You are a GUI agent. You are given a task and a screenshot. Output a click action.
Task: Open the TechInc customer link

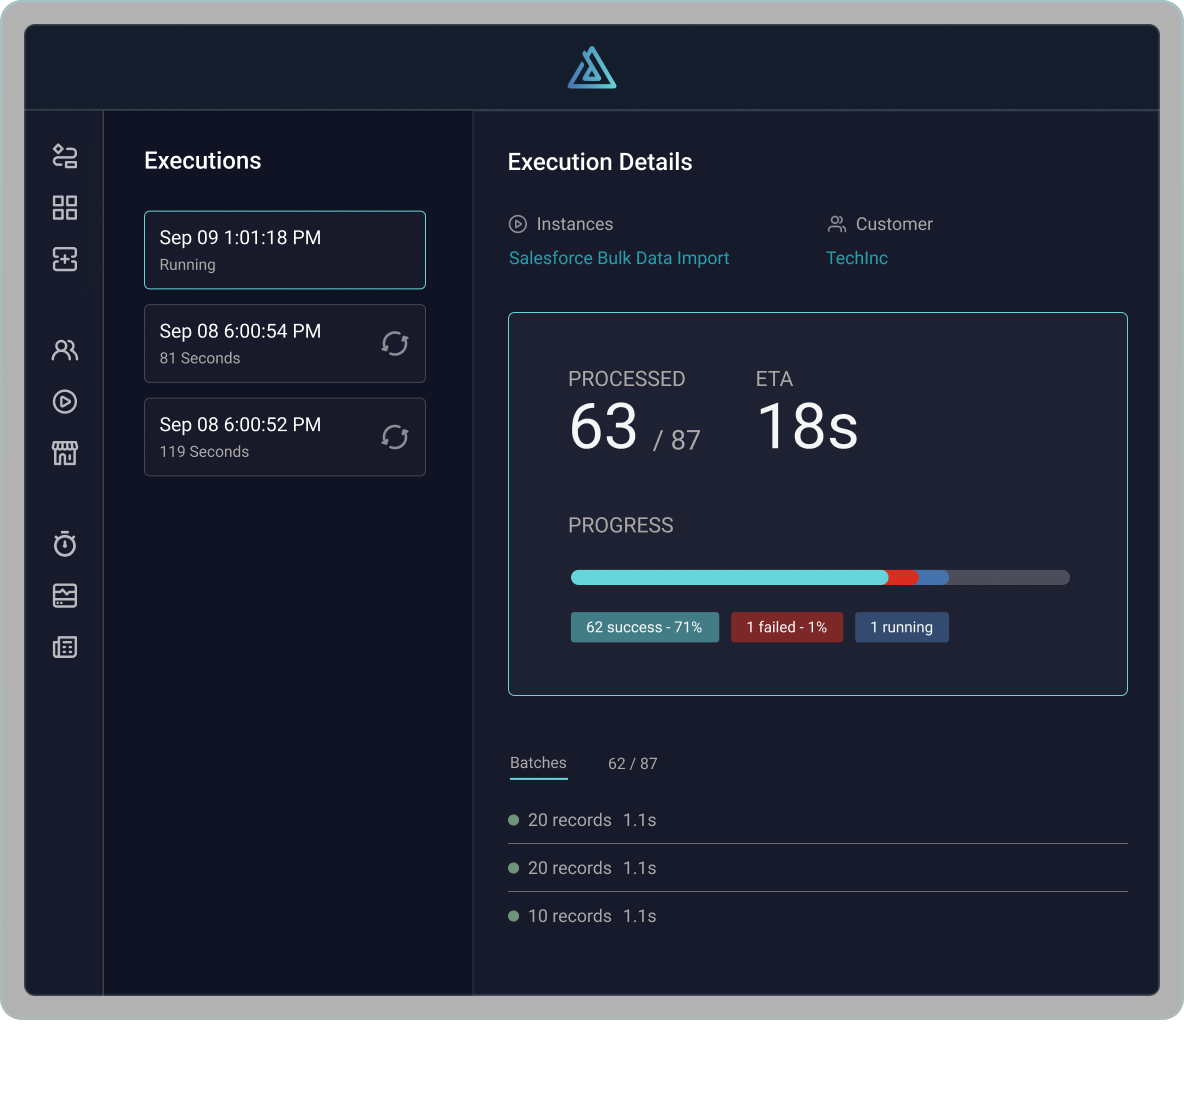(x=857, y=258)
